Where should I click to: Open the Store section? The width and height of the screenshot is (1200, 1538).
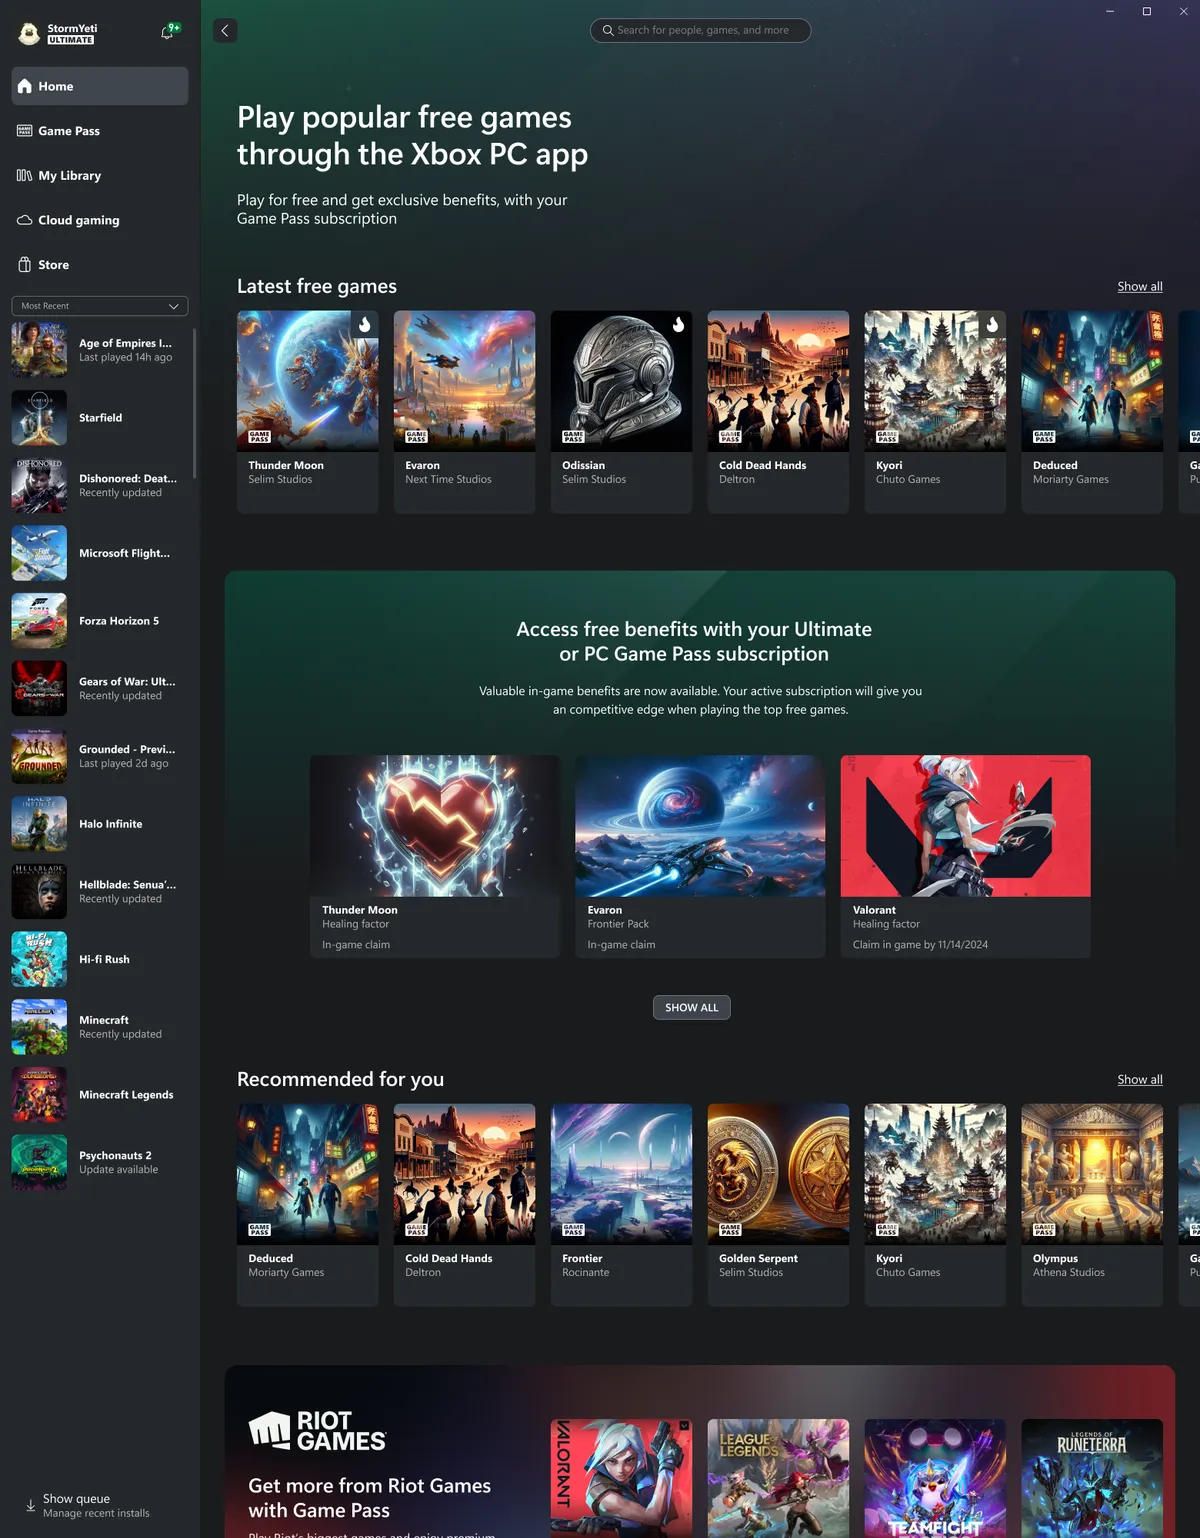point(100,265)
